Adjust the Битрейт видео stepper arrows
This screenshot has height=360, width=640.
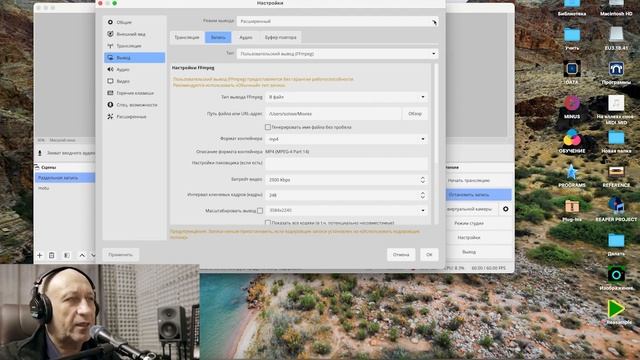[x=422, y=180]
